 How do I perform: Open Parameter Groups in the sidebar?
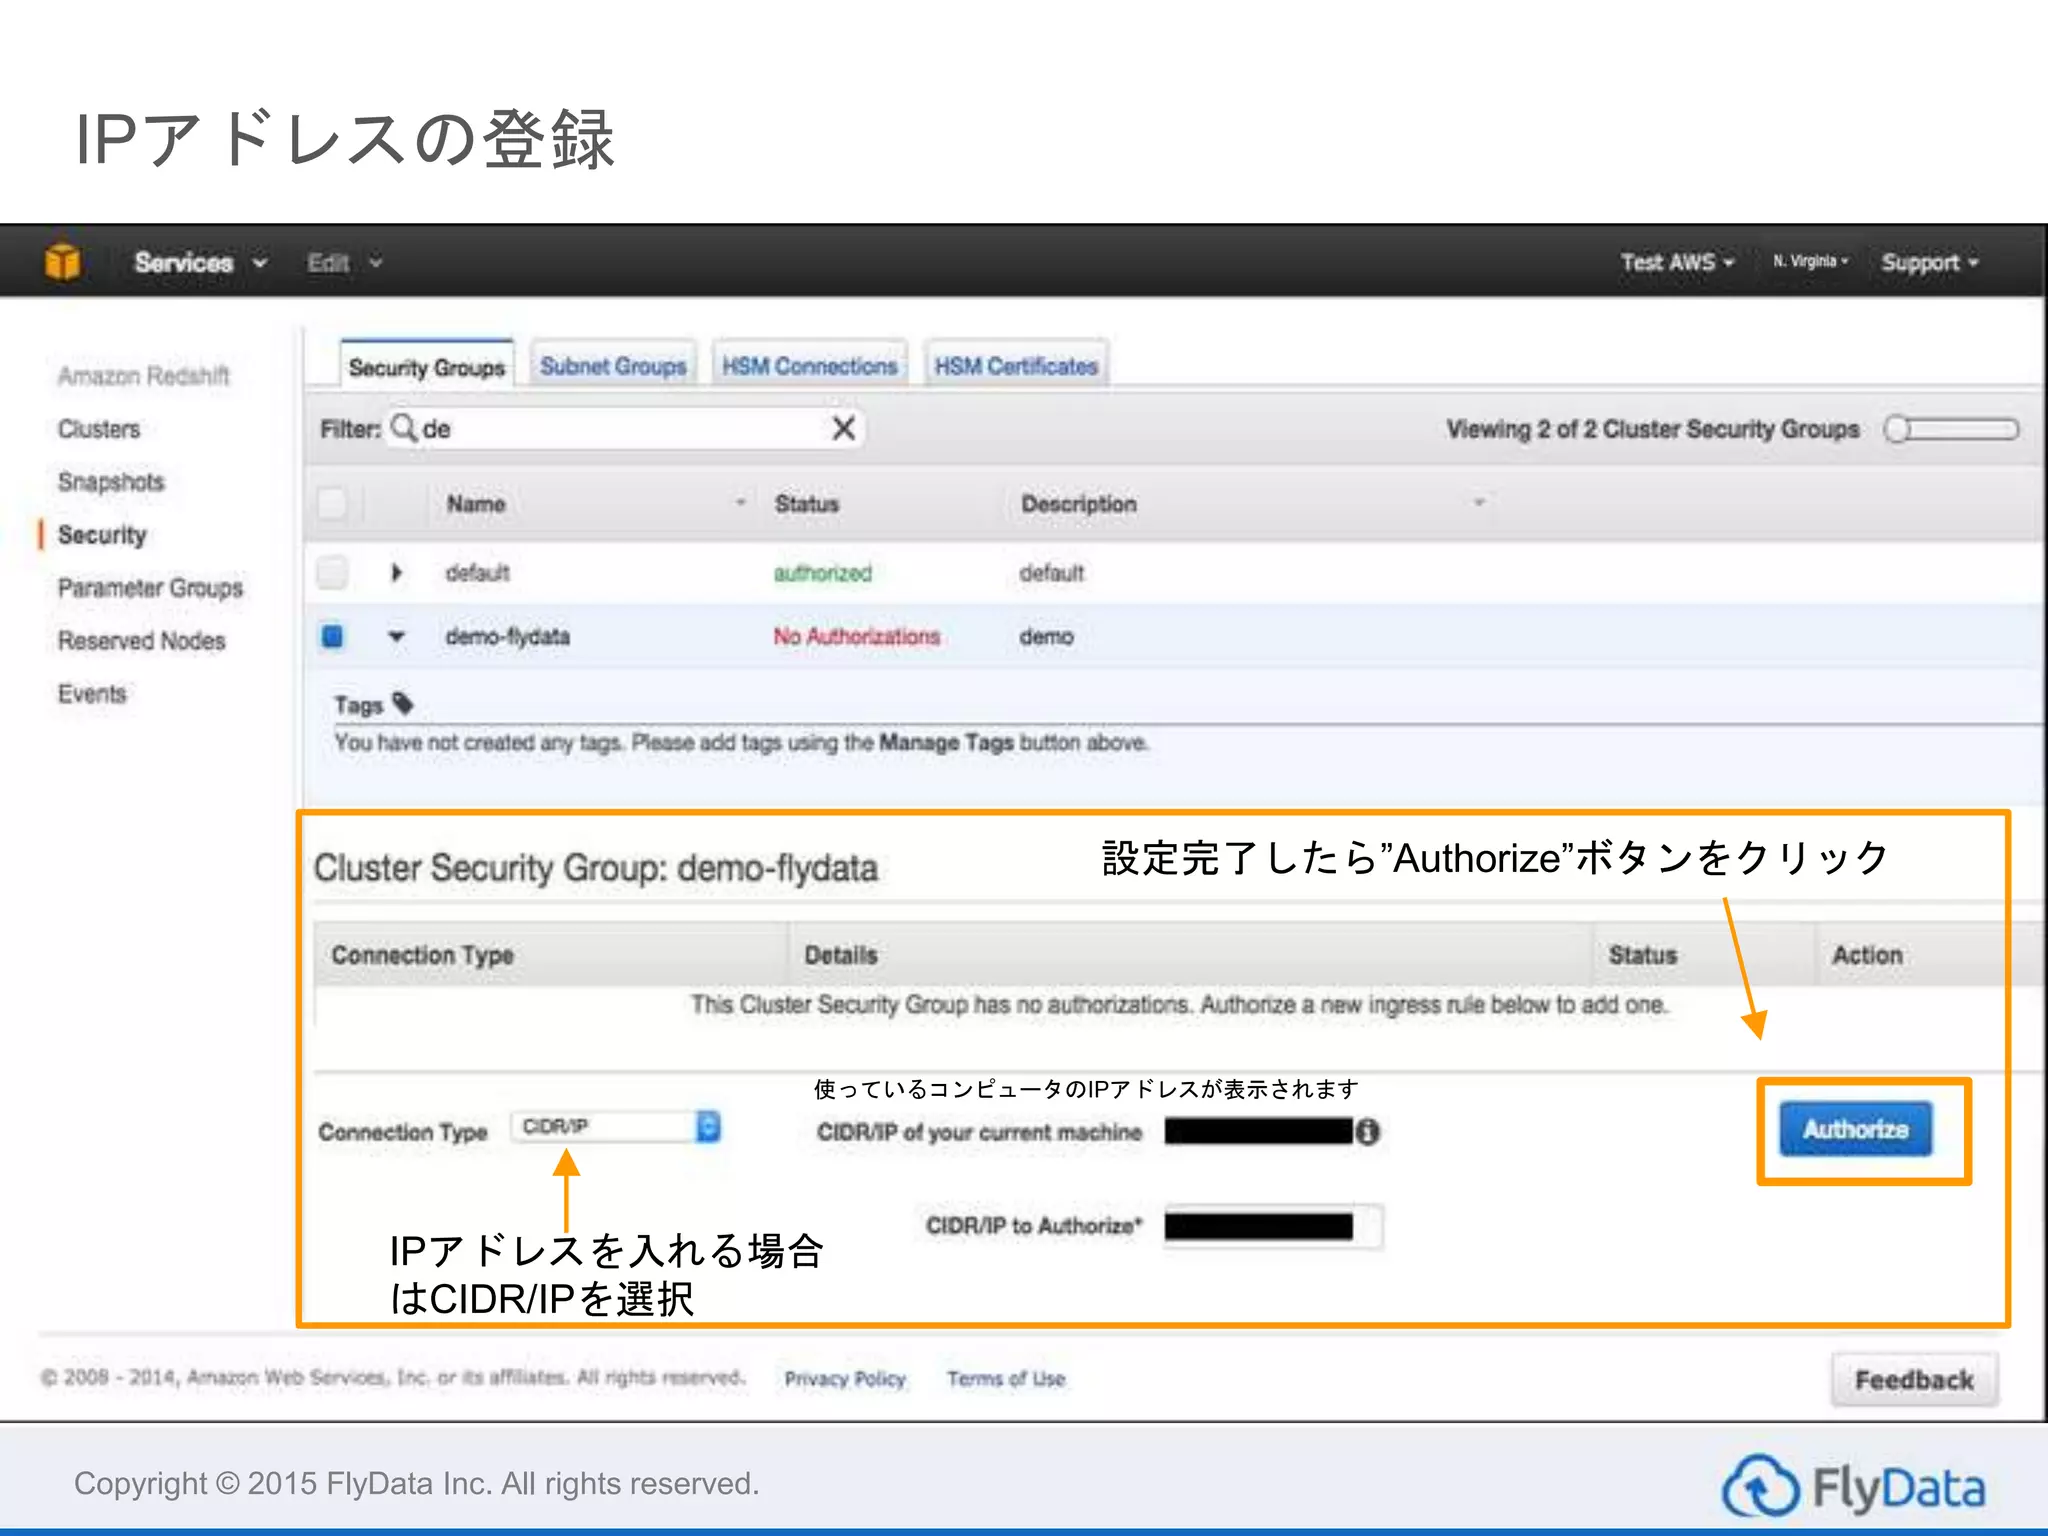150,588
